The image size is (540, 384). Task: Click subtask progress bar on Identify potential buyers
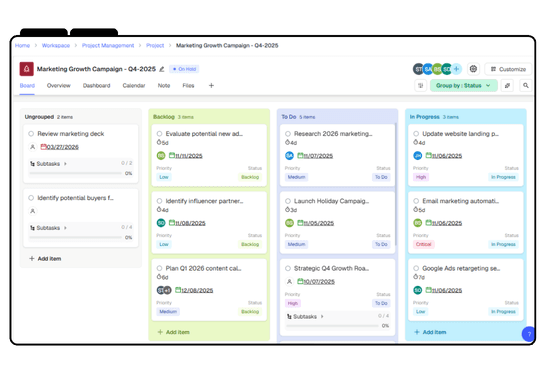[76, 237]
